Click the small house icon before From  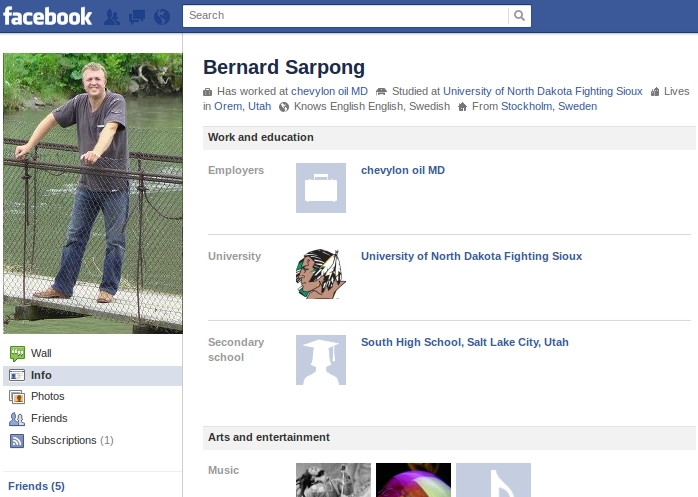click(x=463, y=107)
